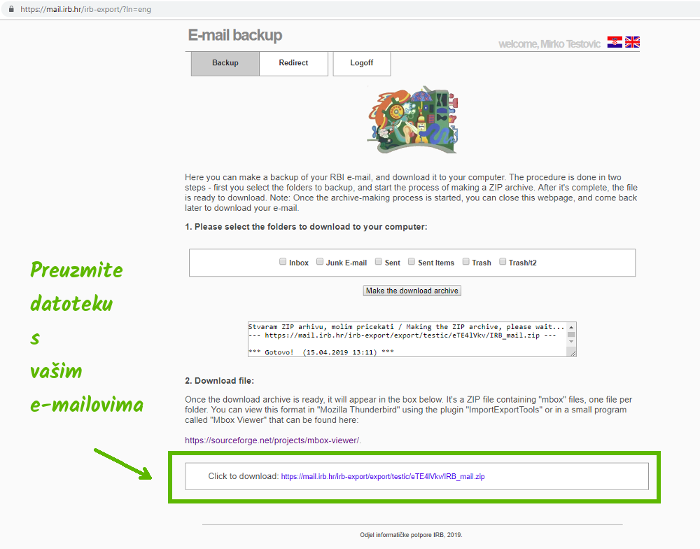Open the sourceforge mbox-viewer link

coord(272,440)
